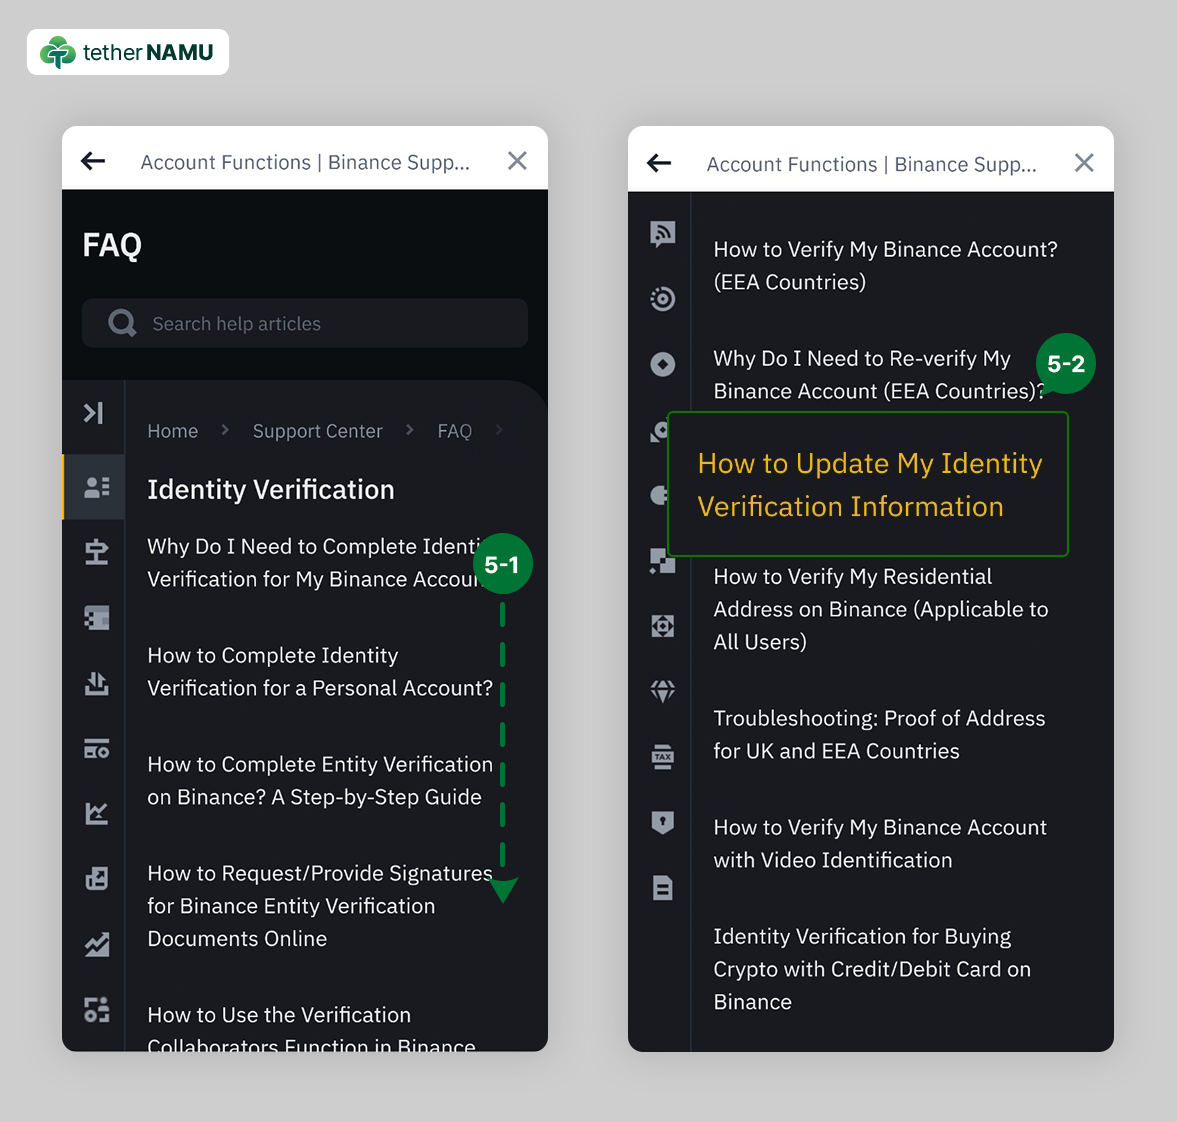Viewport: 1177px width, 1122px height.
Task: Open the TAX icon category
Action: 662,757
